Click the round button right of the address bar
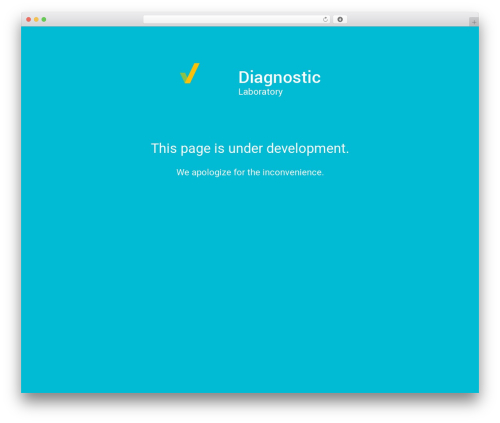 [x=340, y=19]
